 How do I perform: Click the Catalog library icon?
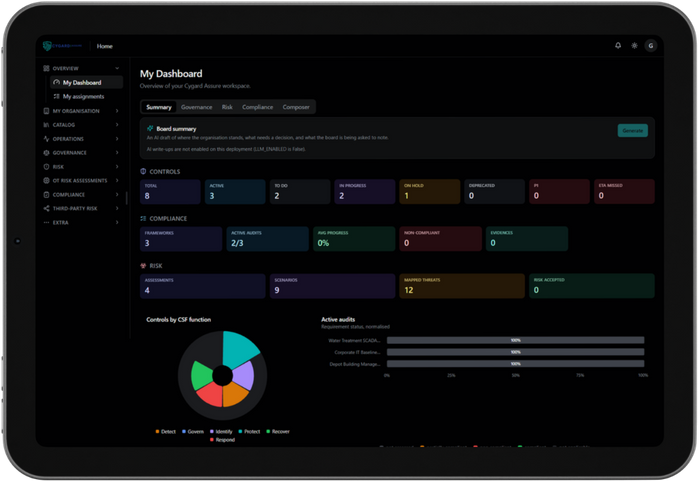(46, 125)
